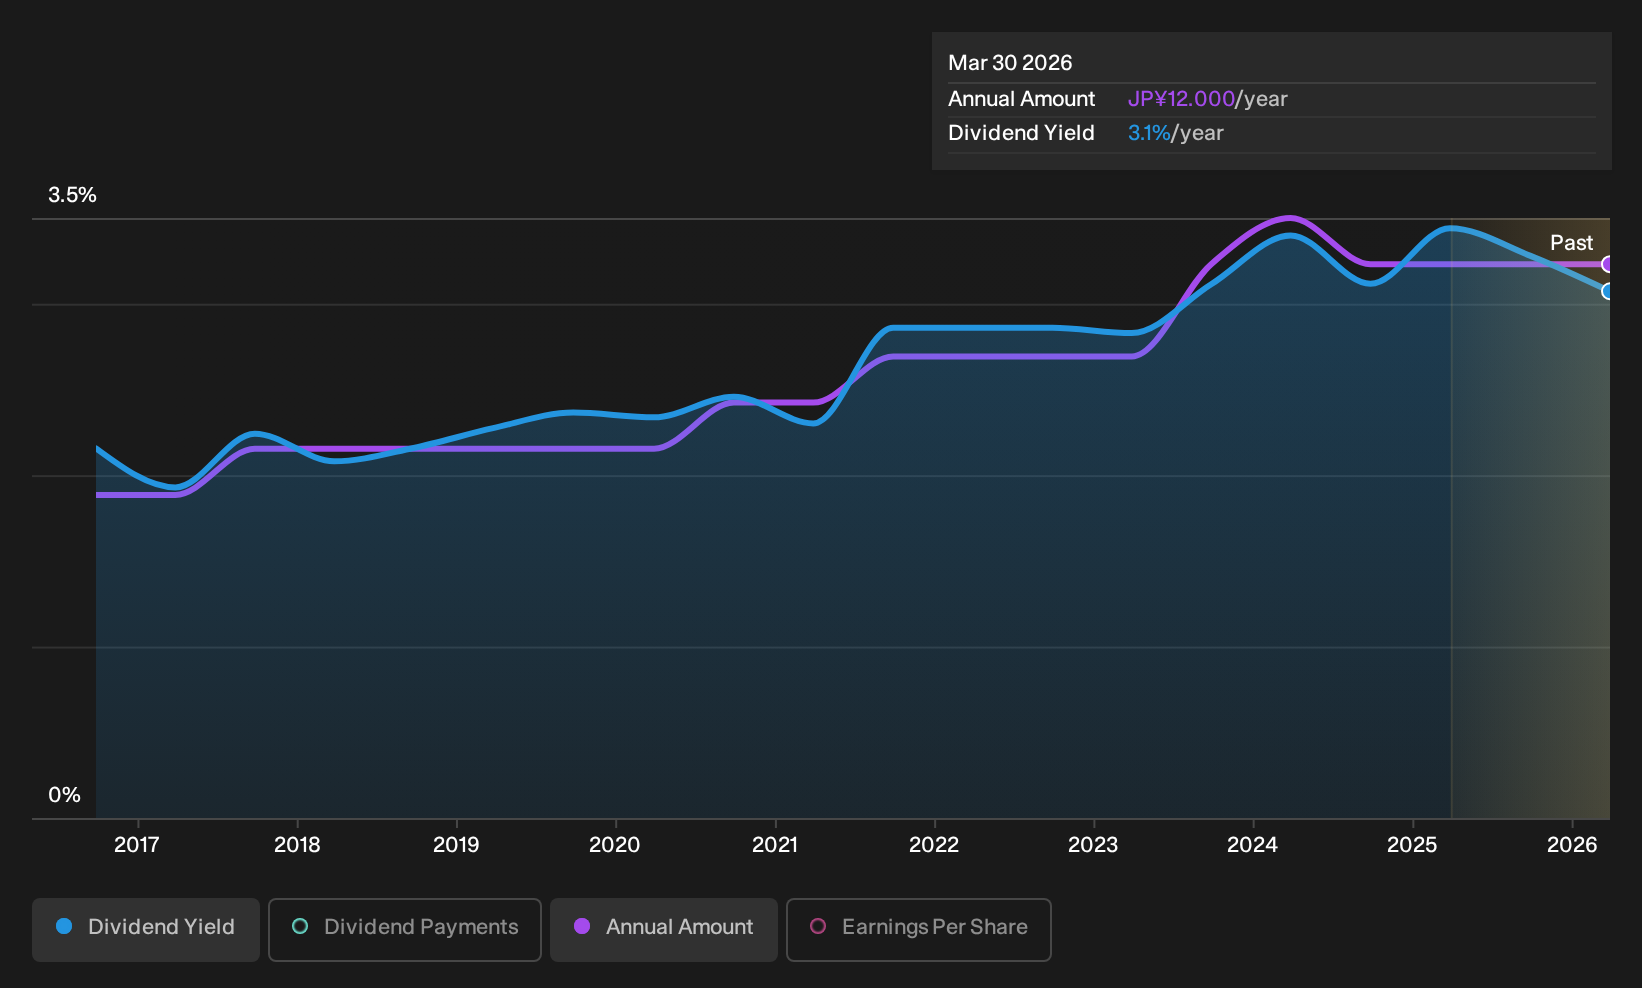This screenshot has height=988, width=1642.
Task: Select the blue endpoint marker on chart
Action: pos(1607,291)
